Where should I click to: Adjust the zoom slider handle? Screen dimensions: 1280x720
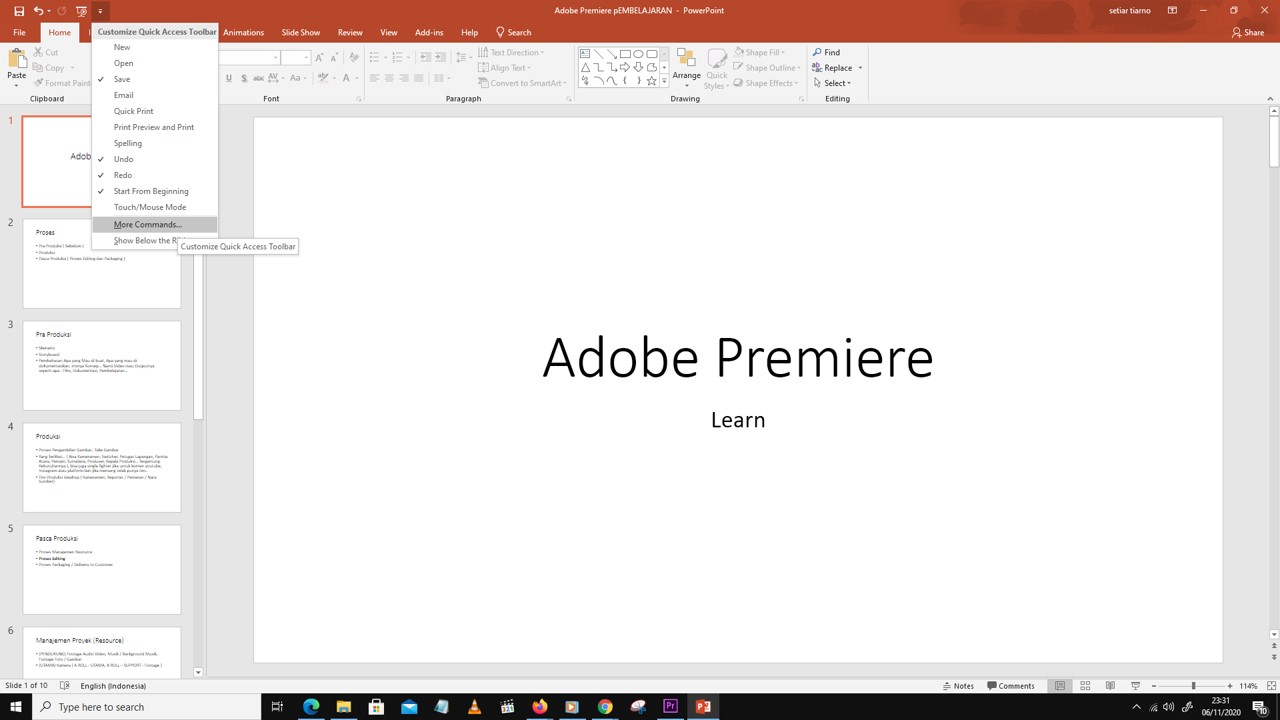pyautogui.click(x=1193, y=686)
